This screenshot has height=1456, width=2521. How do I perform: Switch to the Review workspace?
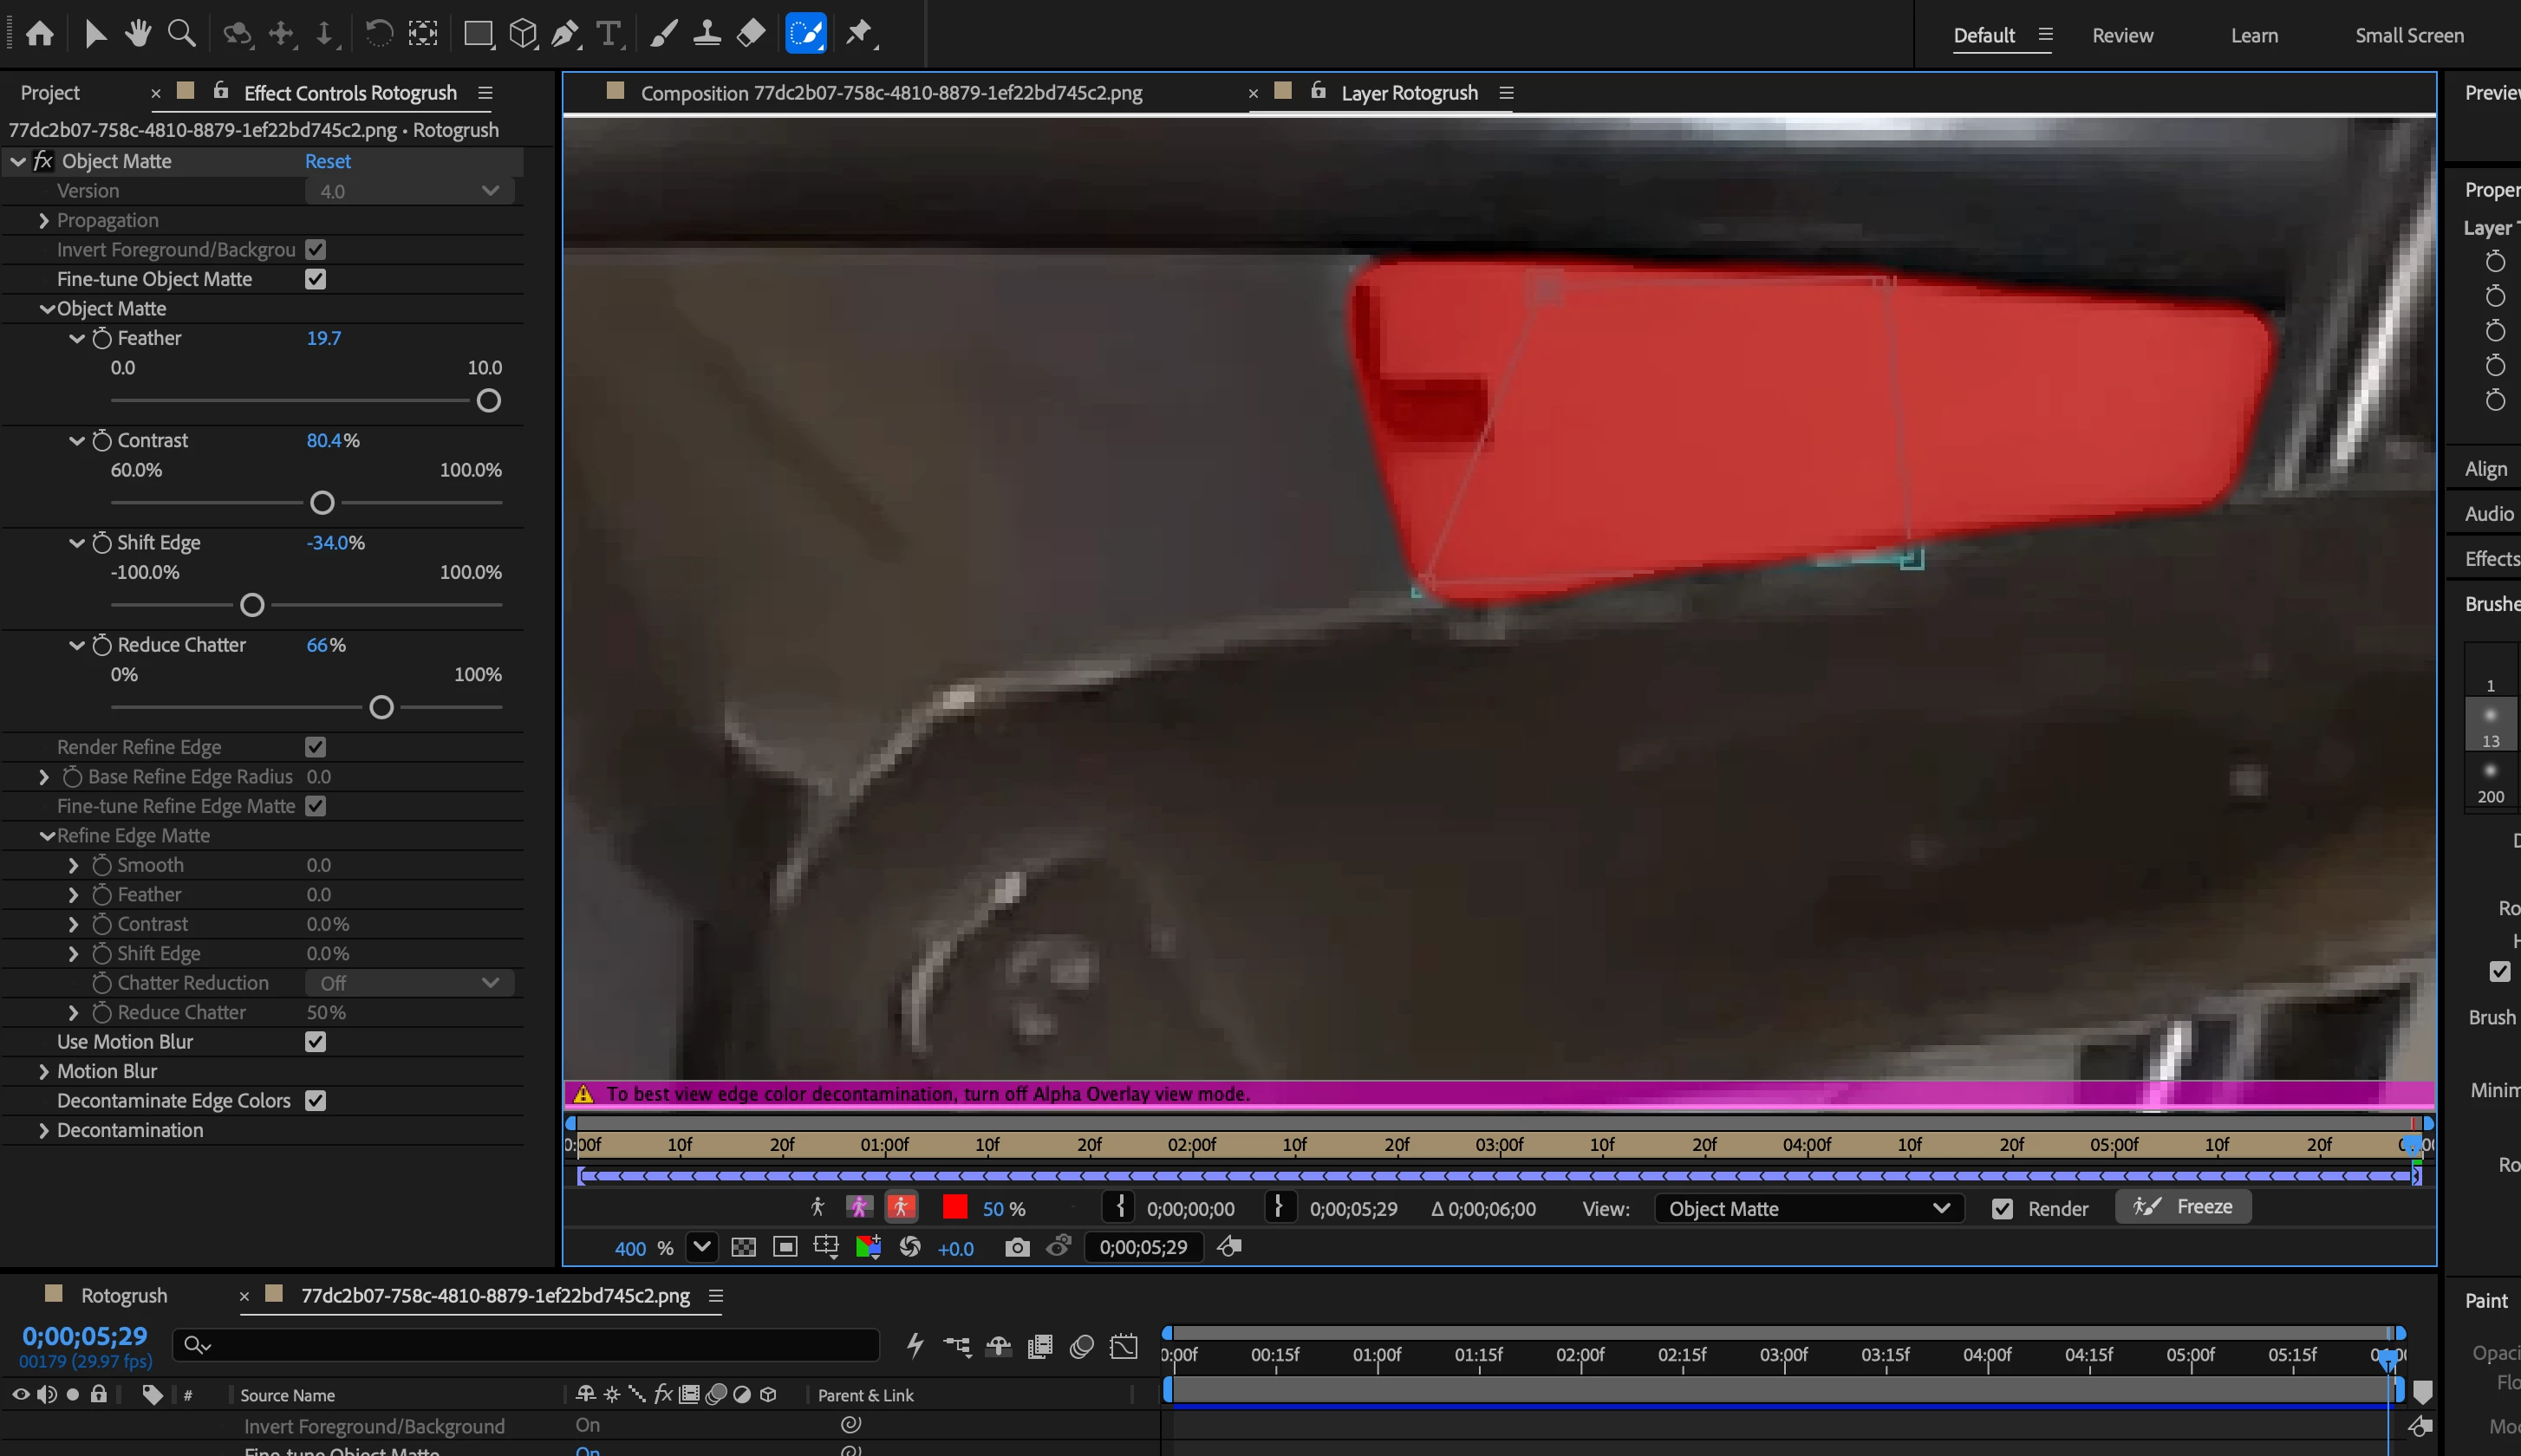[x=2122, y=35]
